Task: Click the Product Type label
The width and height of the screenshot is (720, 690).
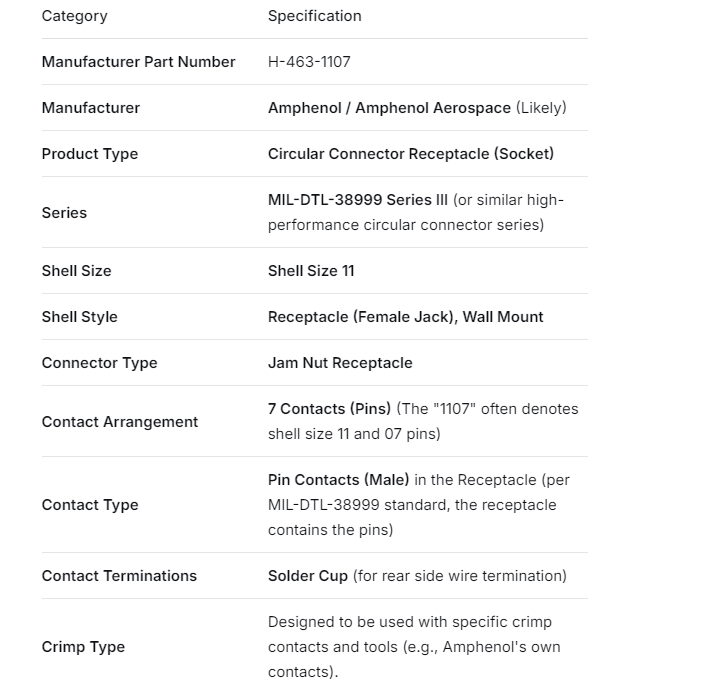Action: [90, 154]
